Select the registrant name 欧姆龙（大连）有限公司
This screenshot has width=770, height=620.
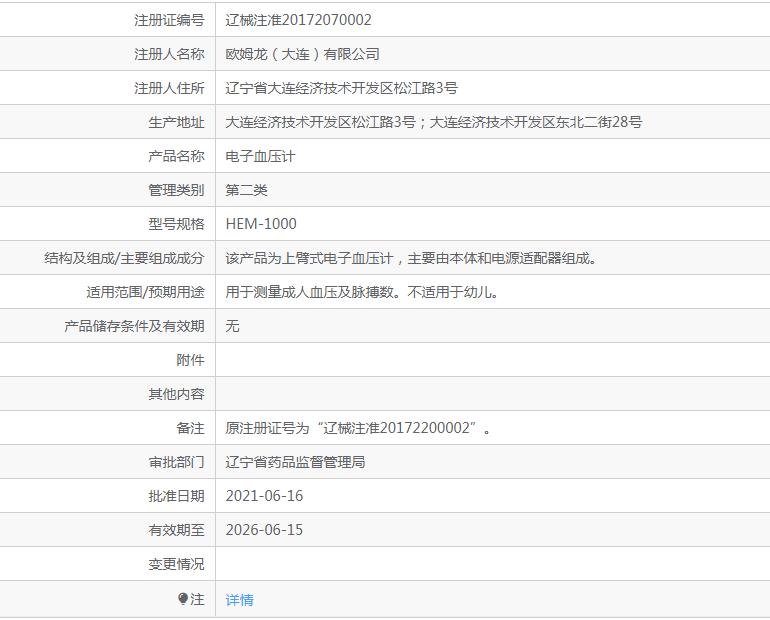pyautogui.click(x=303, y=54)
